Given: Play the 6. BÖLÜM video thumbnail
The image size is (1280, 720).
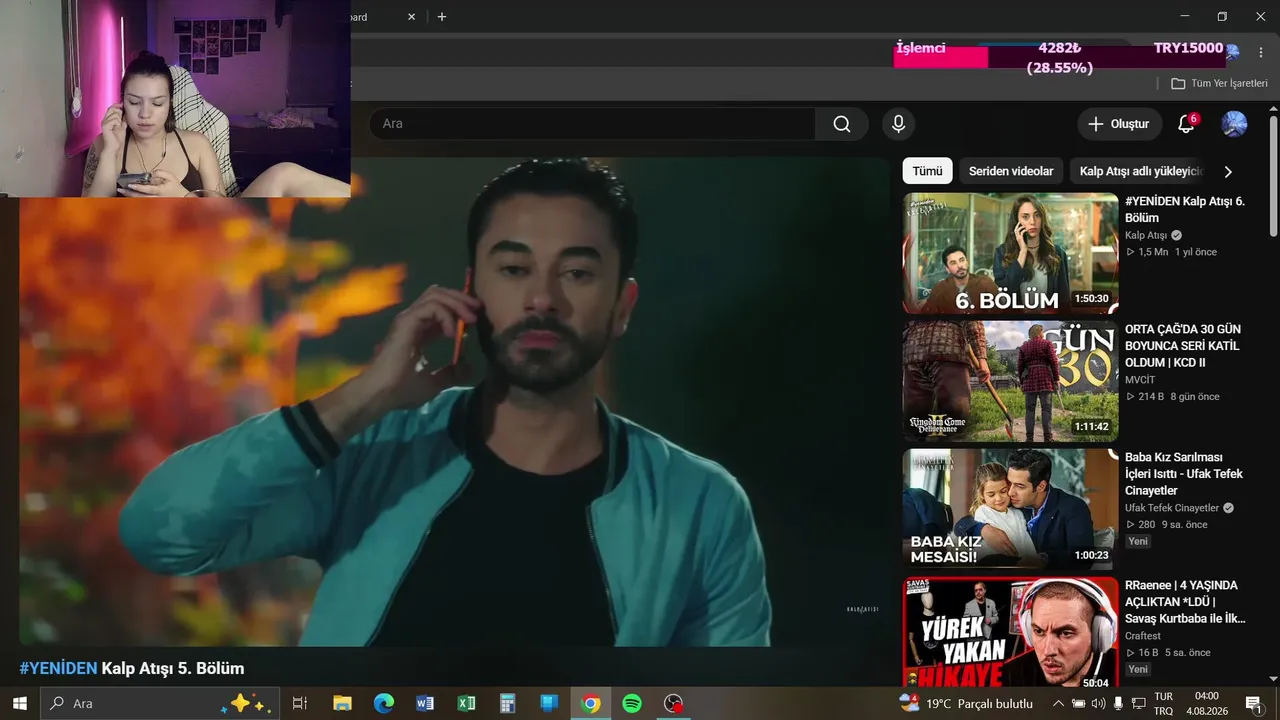Looking at the screenshot, I should point(1010,253).
